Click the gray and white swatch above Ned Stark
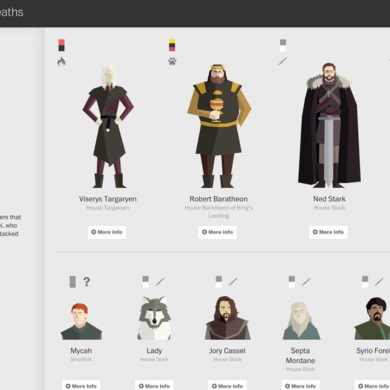The width and height of the screenshot is (390, 390). coord(283,45)
